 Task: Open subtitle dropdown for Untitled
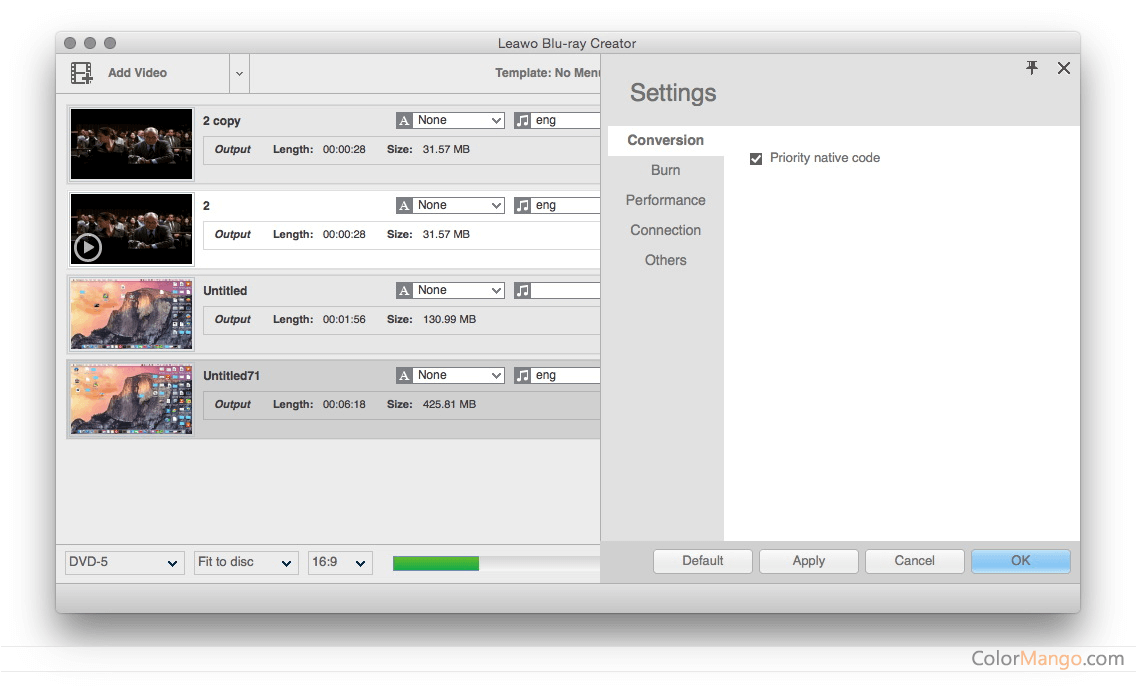click(459, 290)
